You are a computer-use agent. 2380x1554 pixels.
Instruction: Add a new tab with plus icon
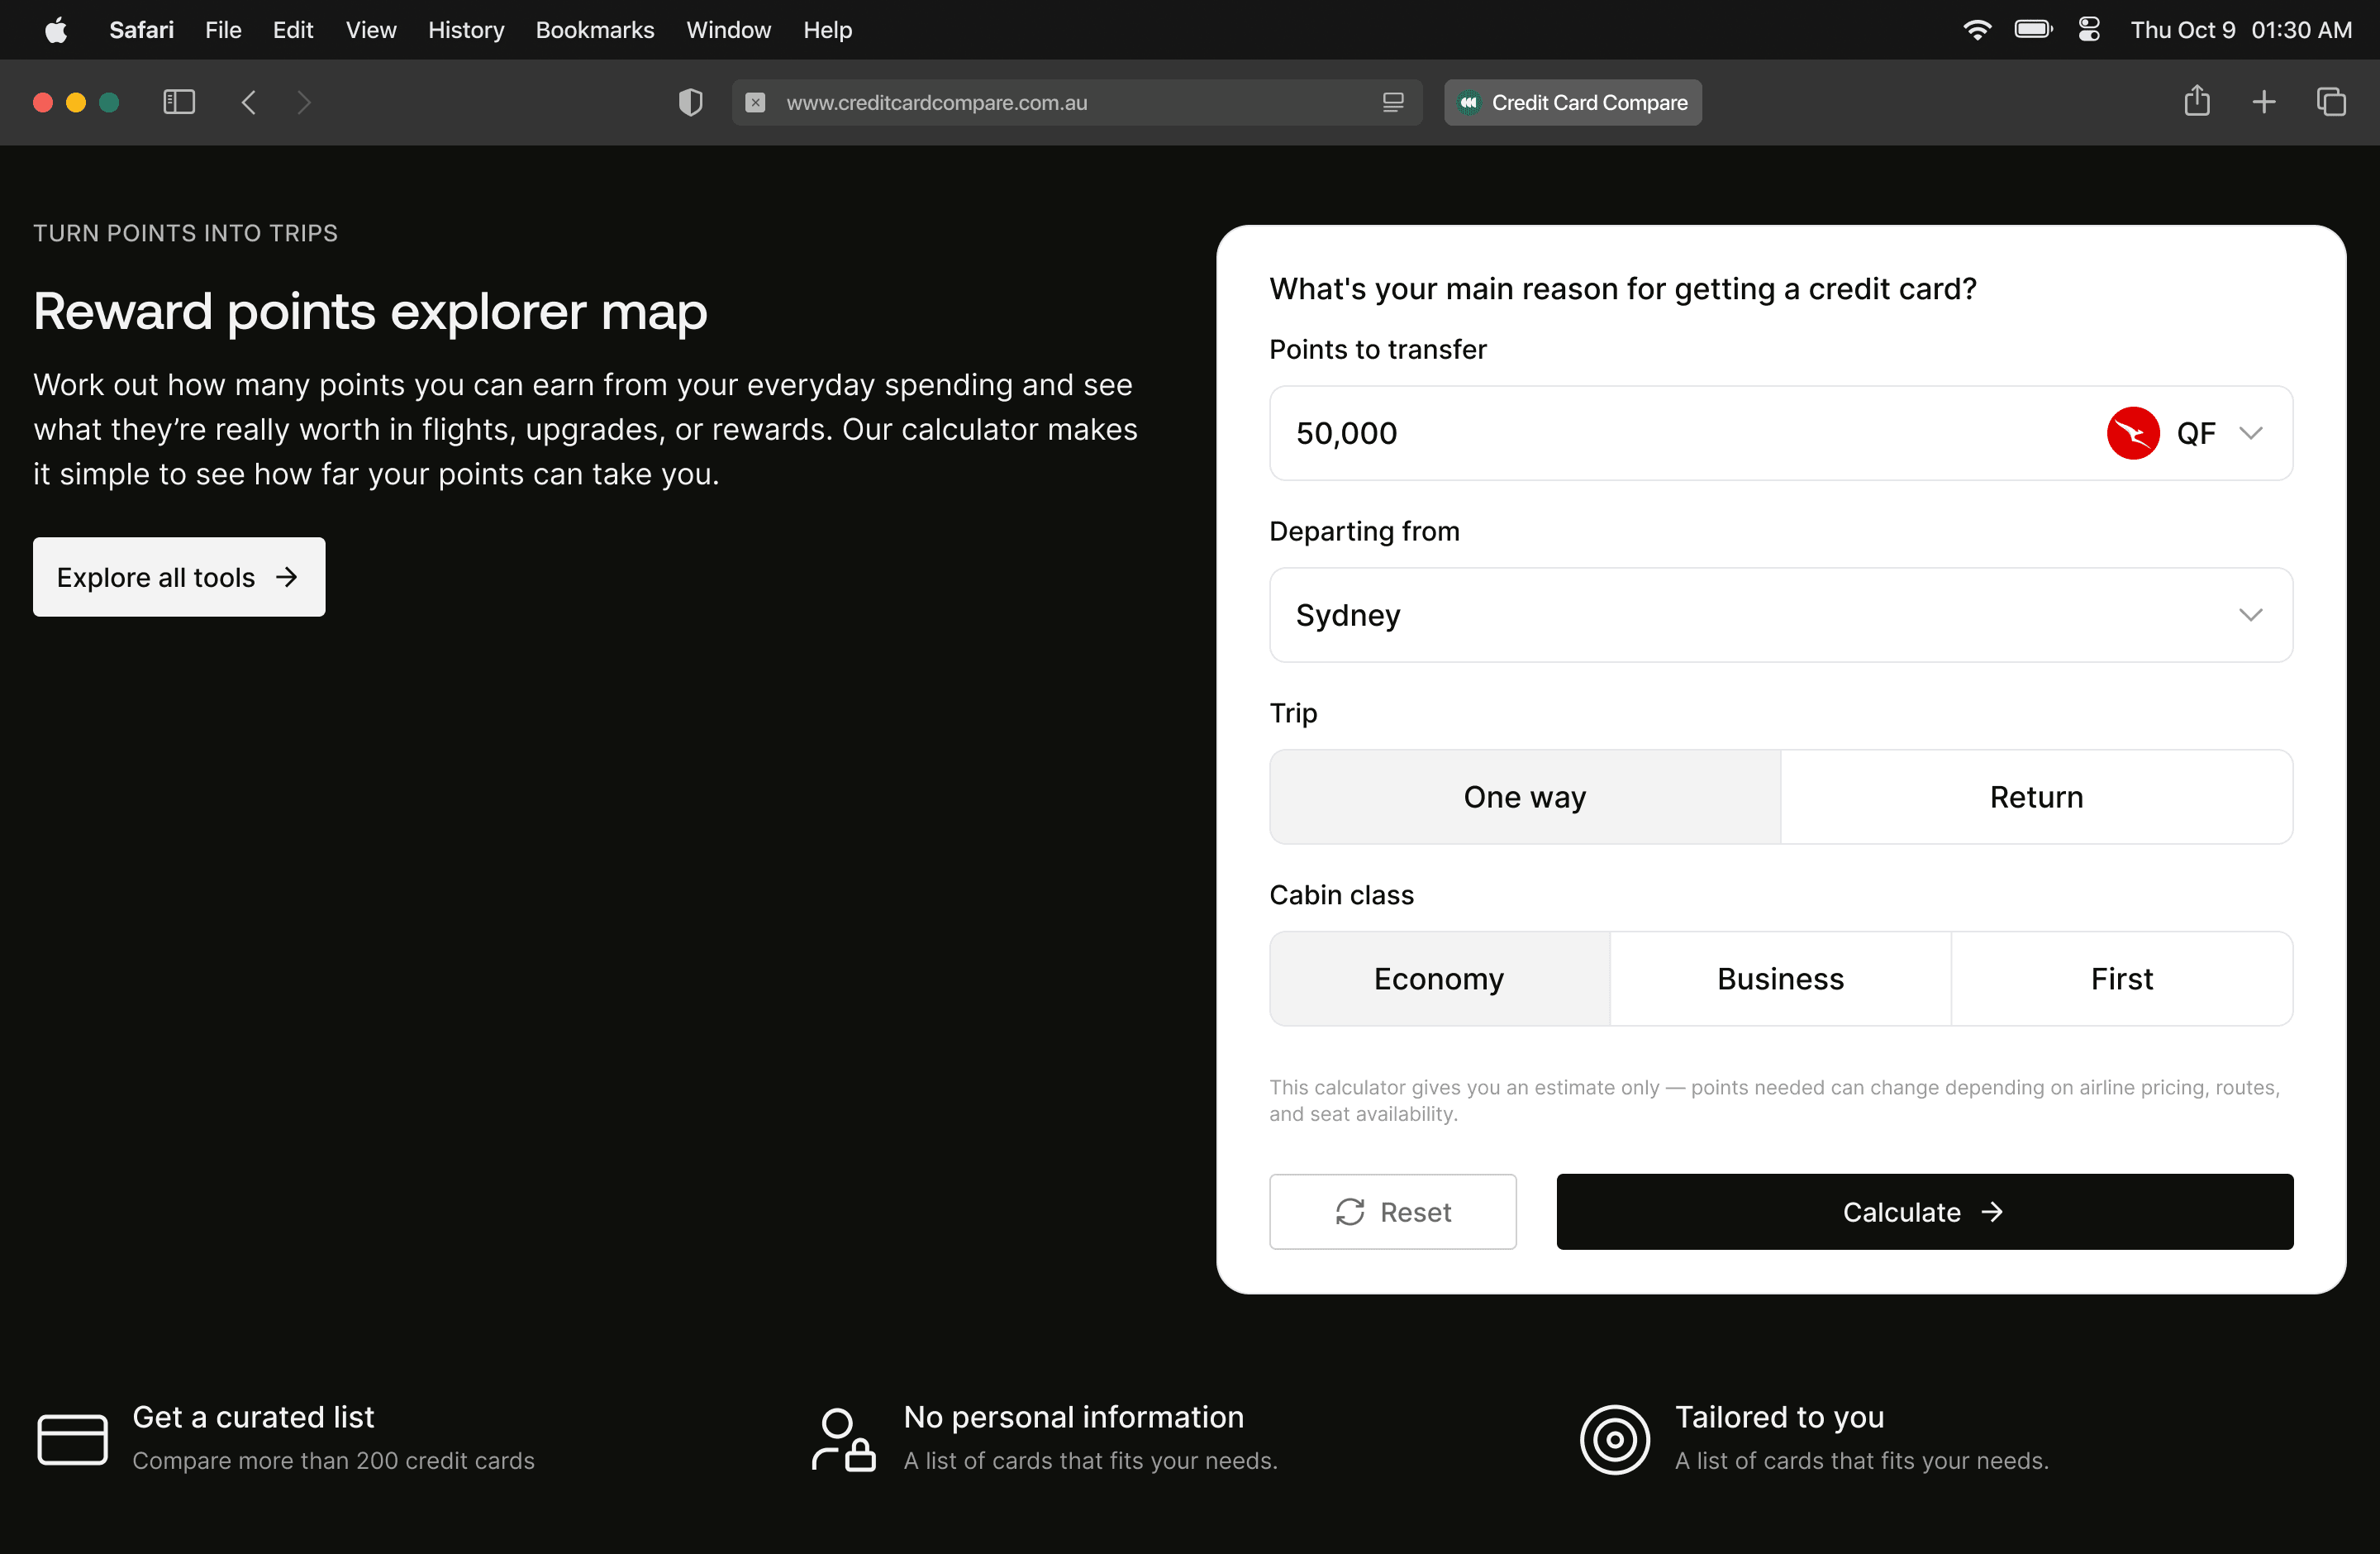point(2264,102)
